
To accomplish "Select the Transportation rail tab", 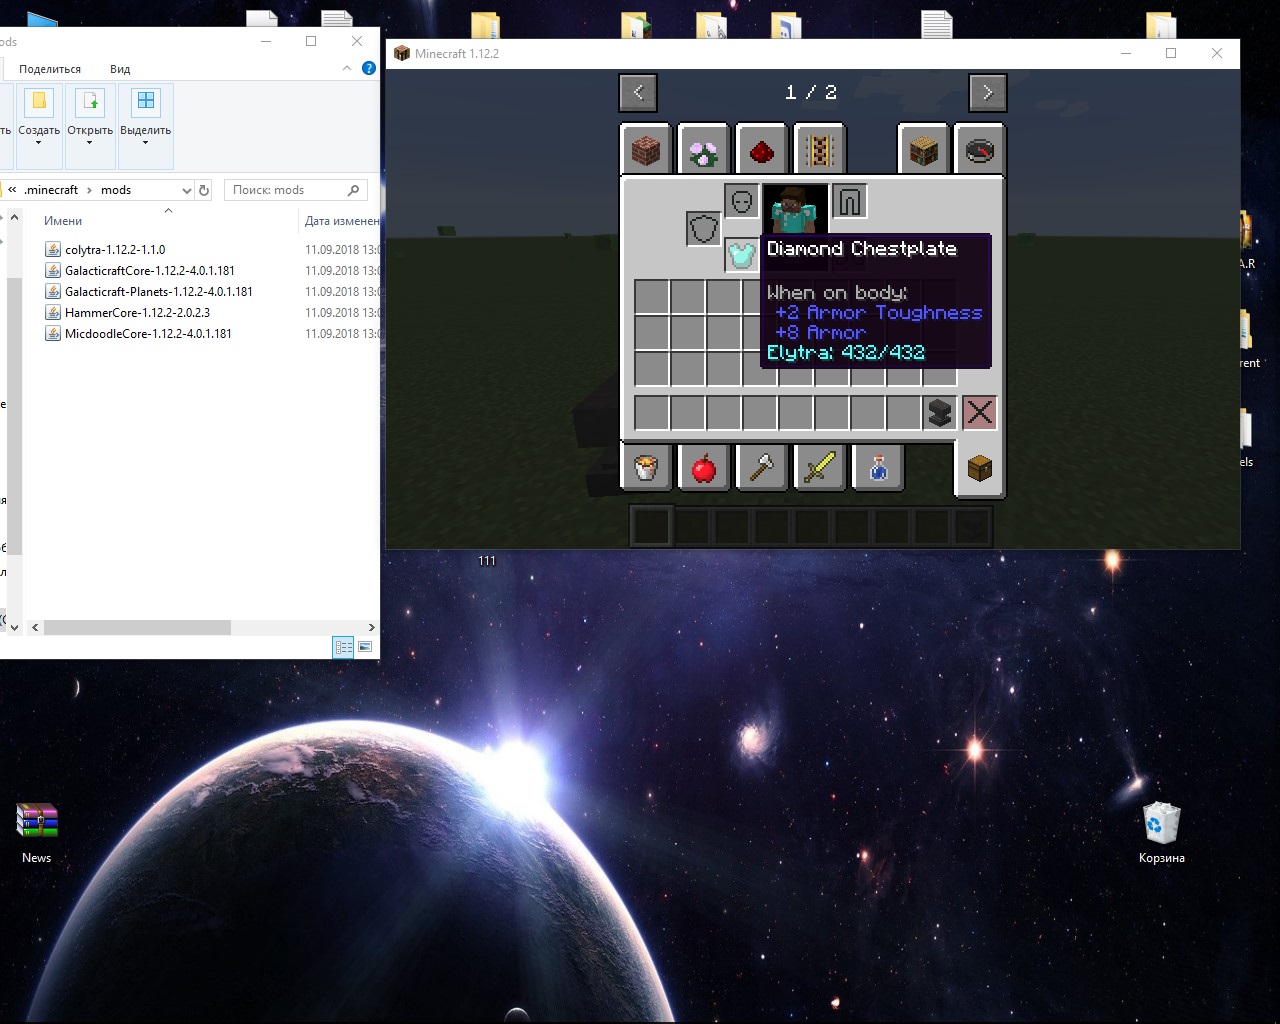I will coord(820,152).
